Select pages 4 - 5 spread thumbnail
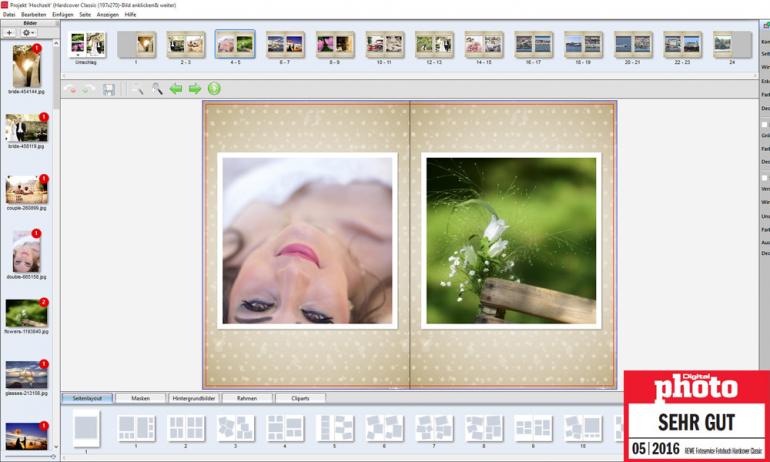 click(235, 45)
